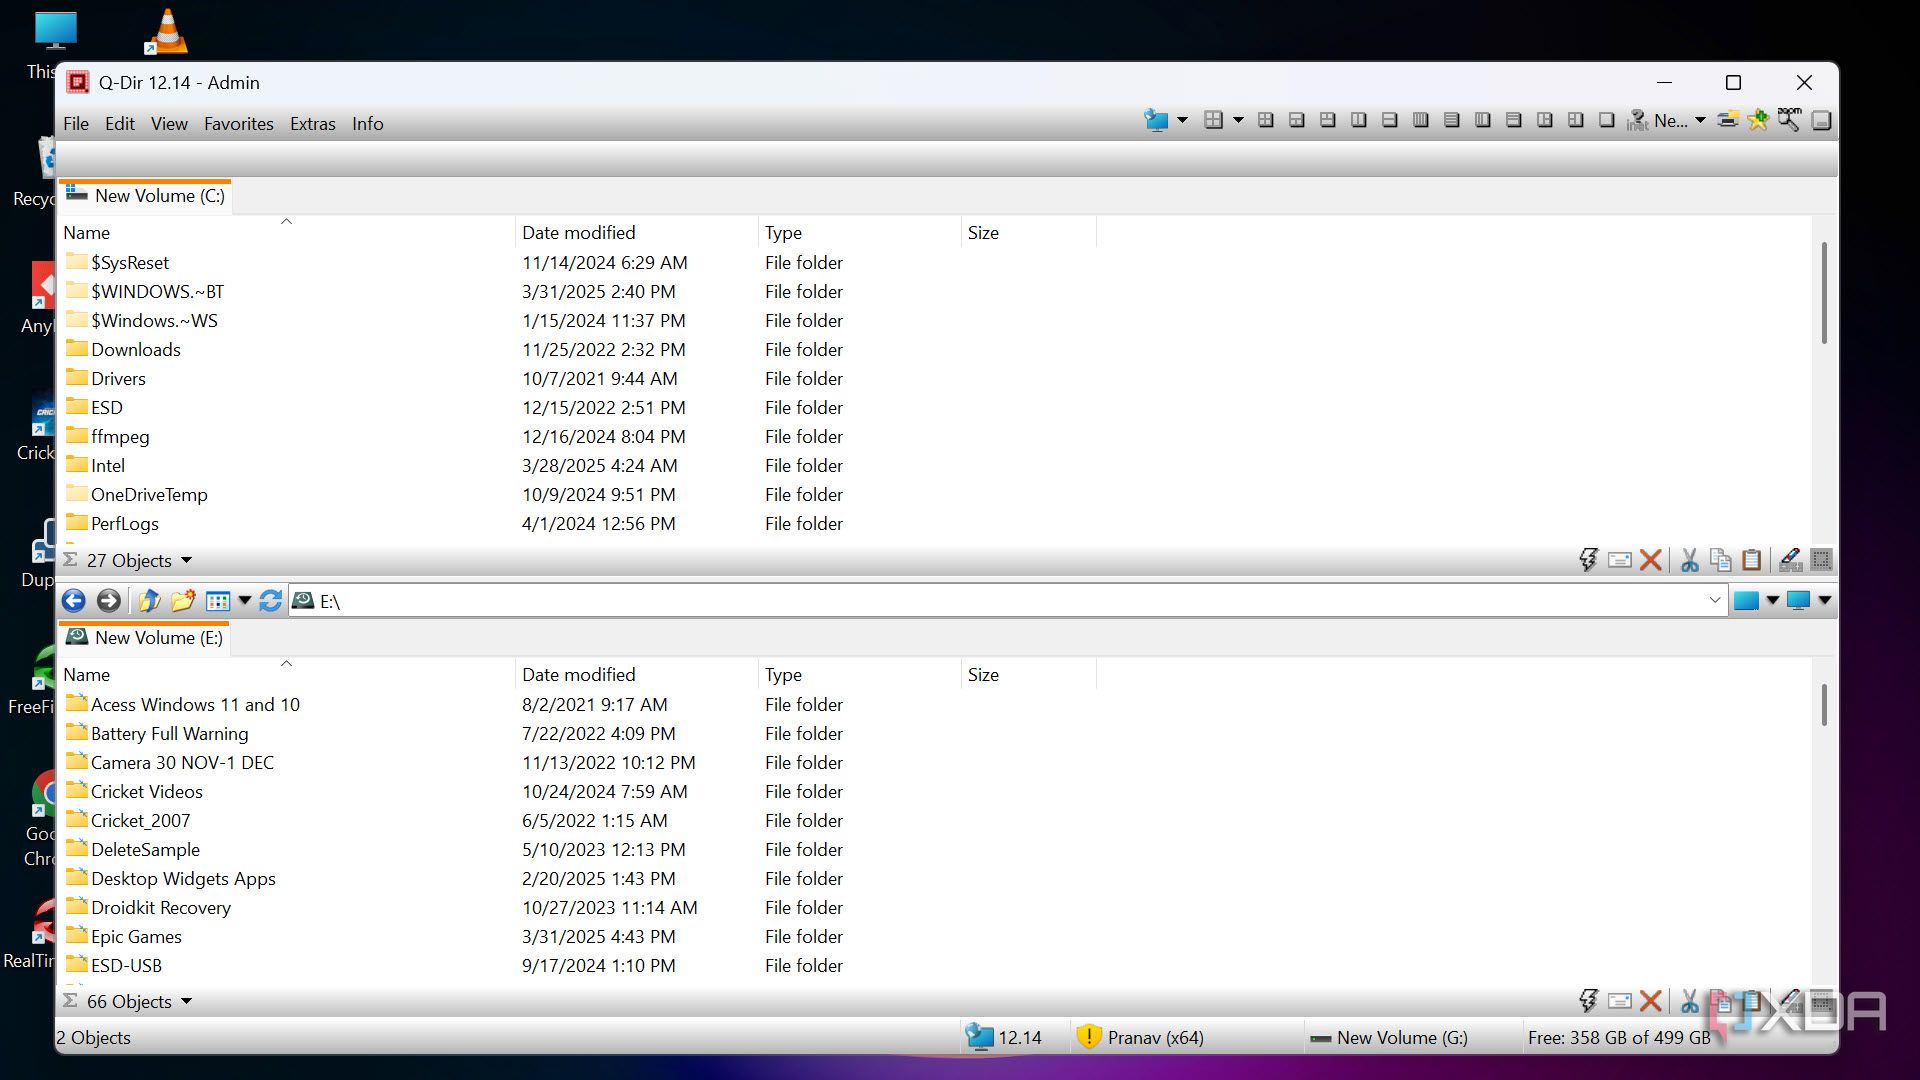
Task: Copy with the documents icon in C: pane
Action: 1721,560
